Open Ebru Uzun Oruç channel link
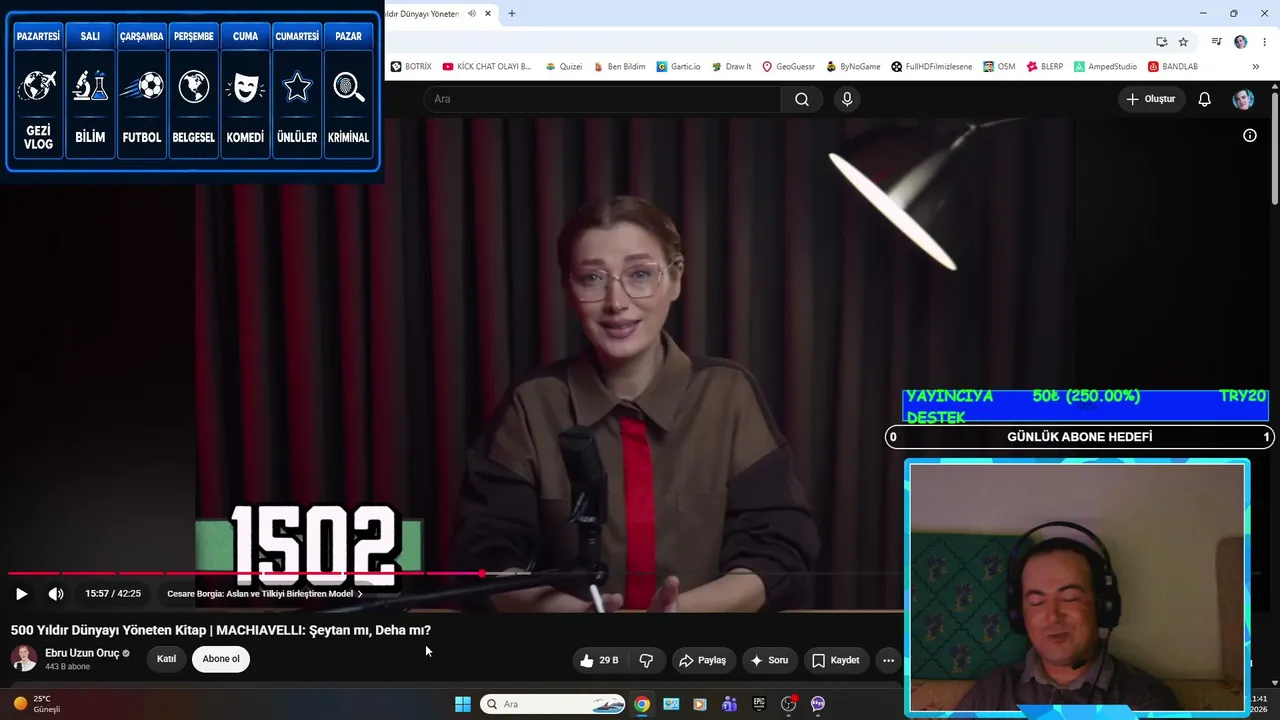The width and height of the screenshot is (1280, 720). coord(82,653)
